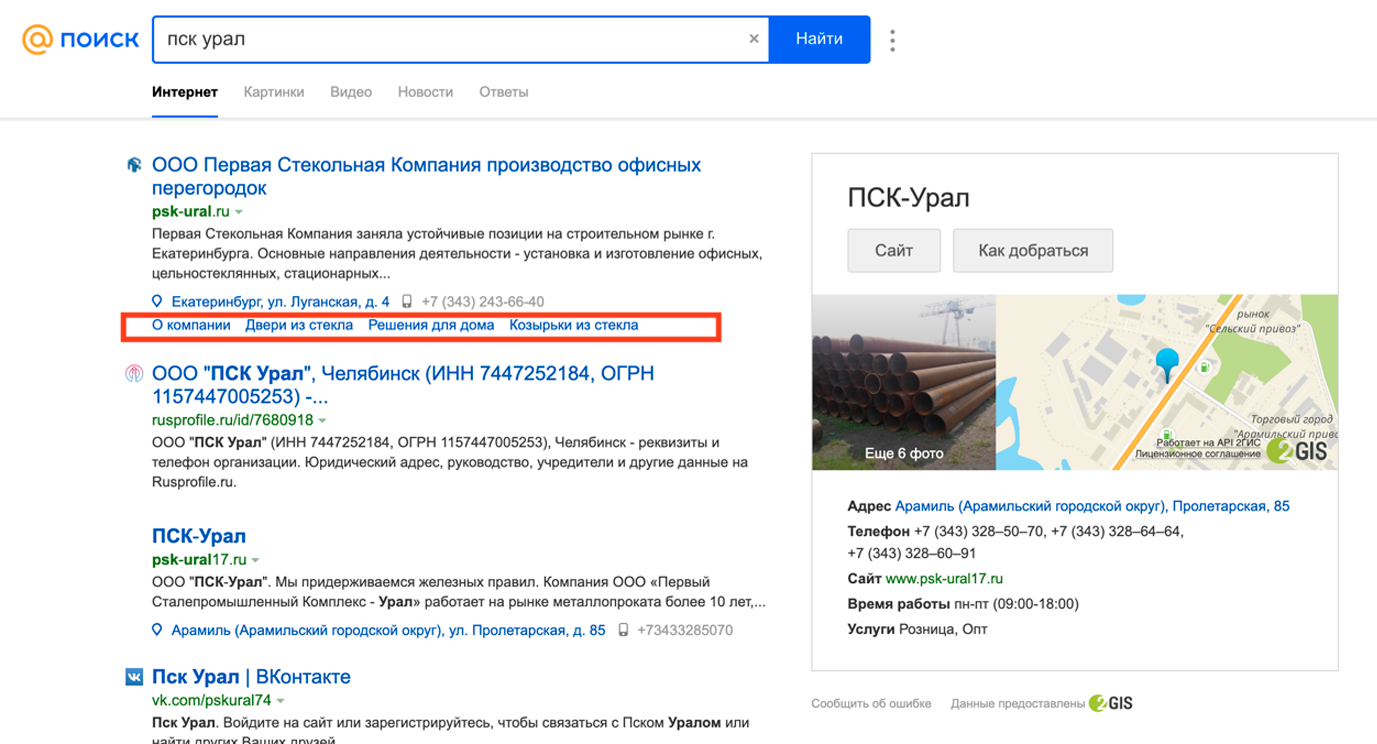Viewport: 1377px width, 744px height.
Task: Open the psk-ural17.ru green URL in results
Action: pos(199,560)
